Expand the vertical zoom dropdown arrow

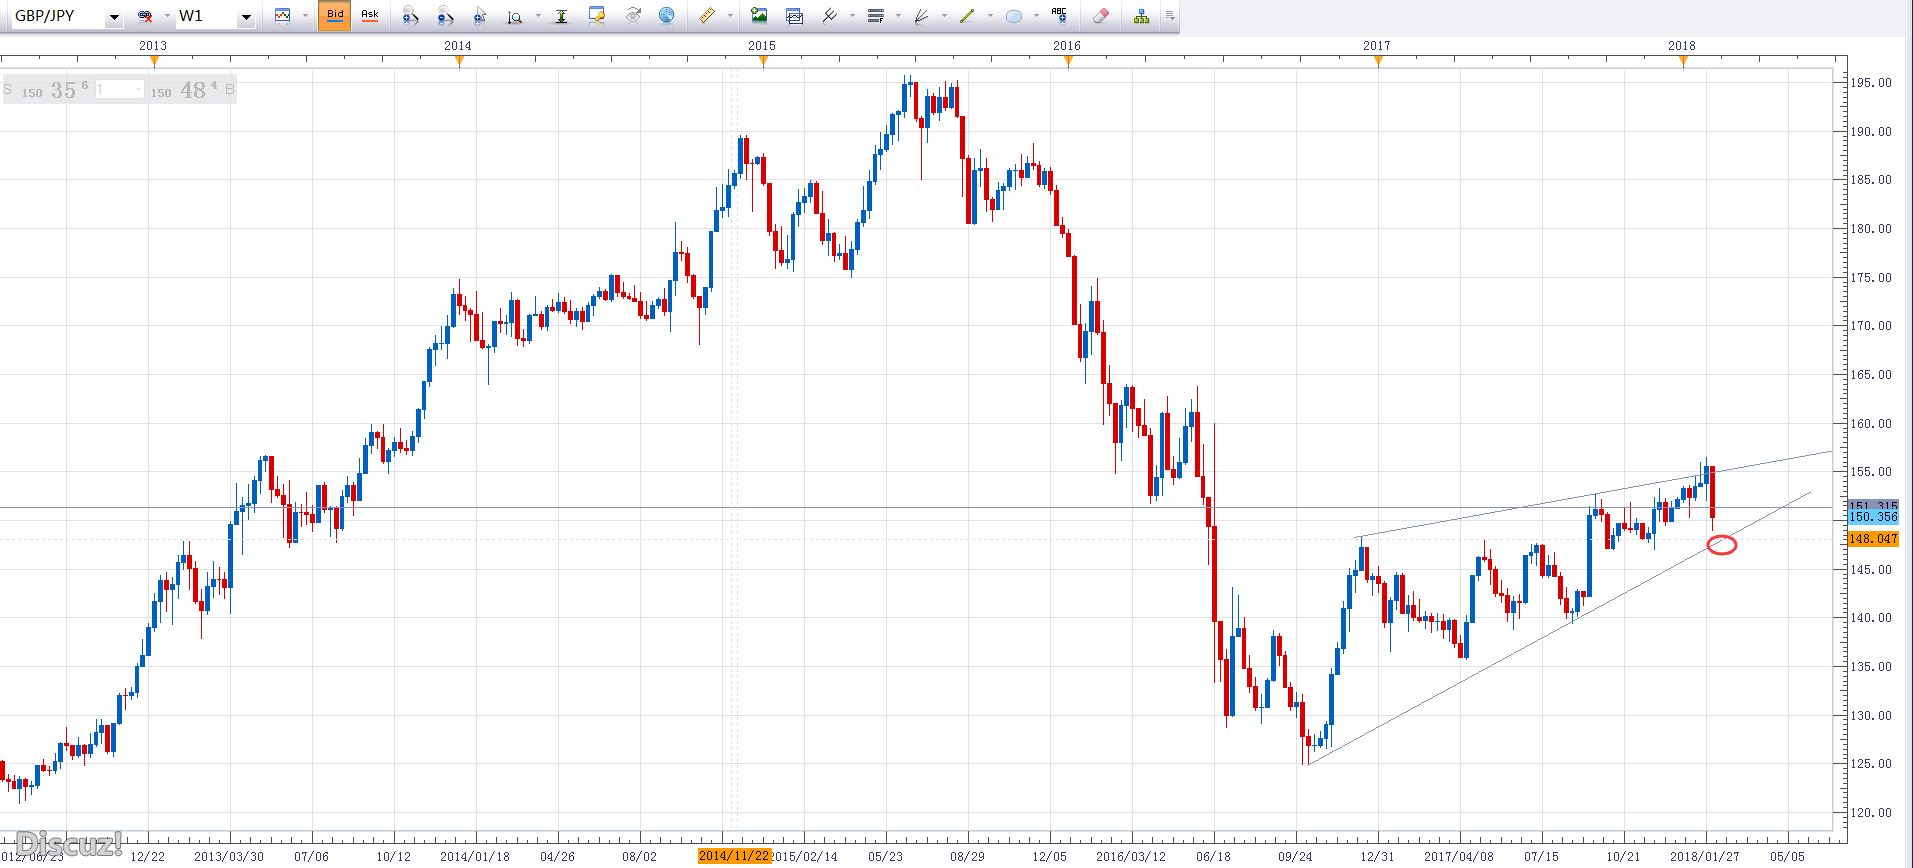pyautogui.click(x=538, y=16)
